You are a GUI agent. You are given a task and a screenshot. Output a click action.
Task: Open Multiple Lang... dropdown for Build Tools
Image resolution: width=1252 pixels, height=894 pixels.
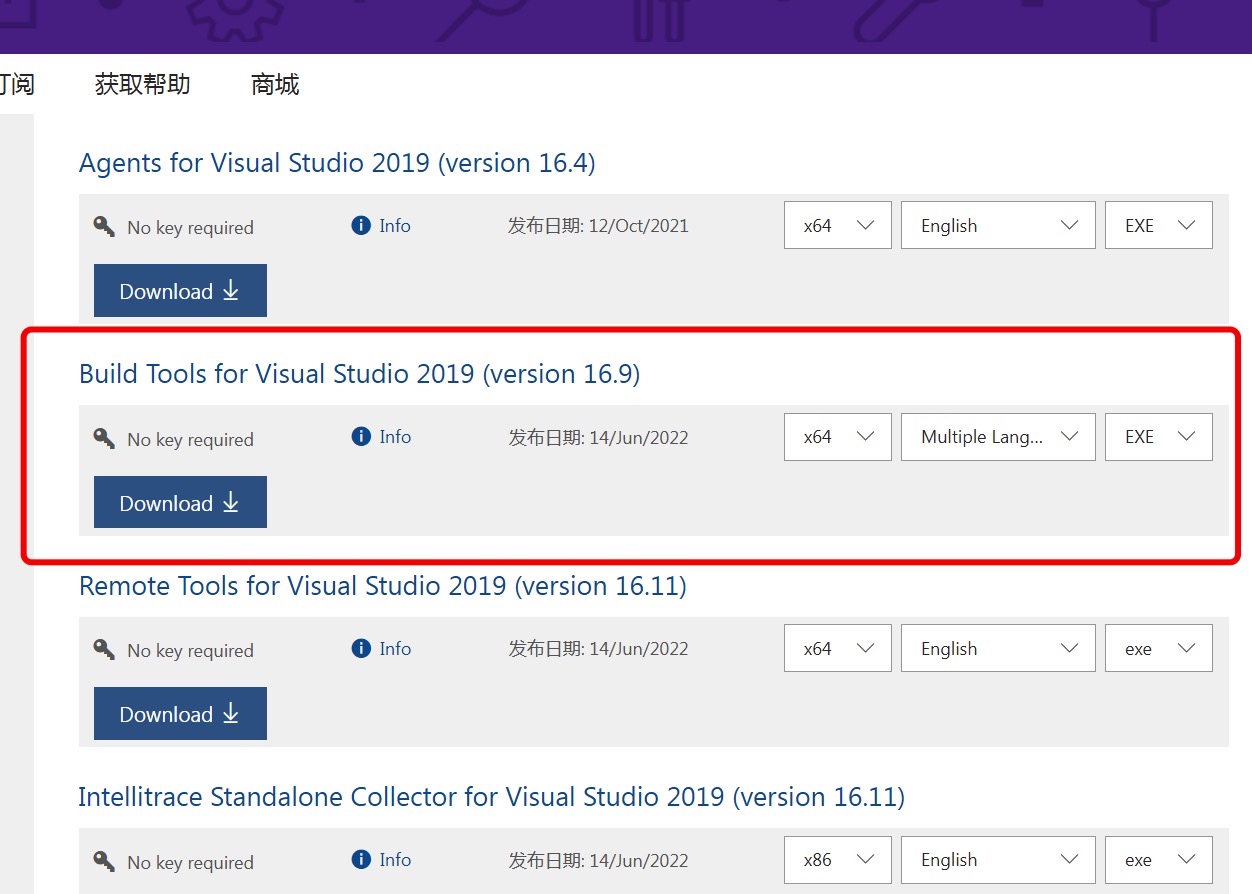(x=998, y=437)
